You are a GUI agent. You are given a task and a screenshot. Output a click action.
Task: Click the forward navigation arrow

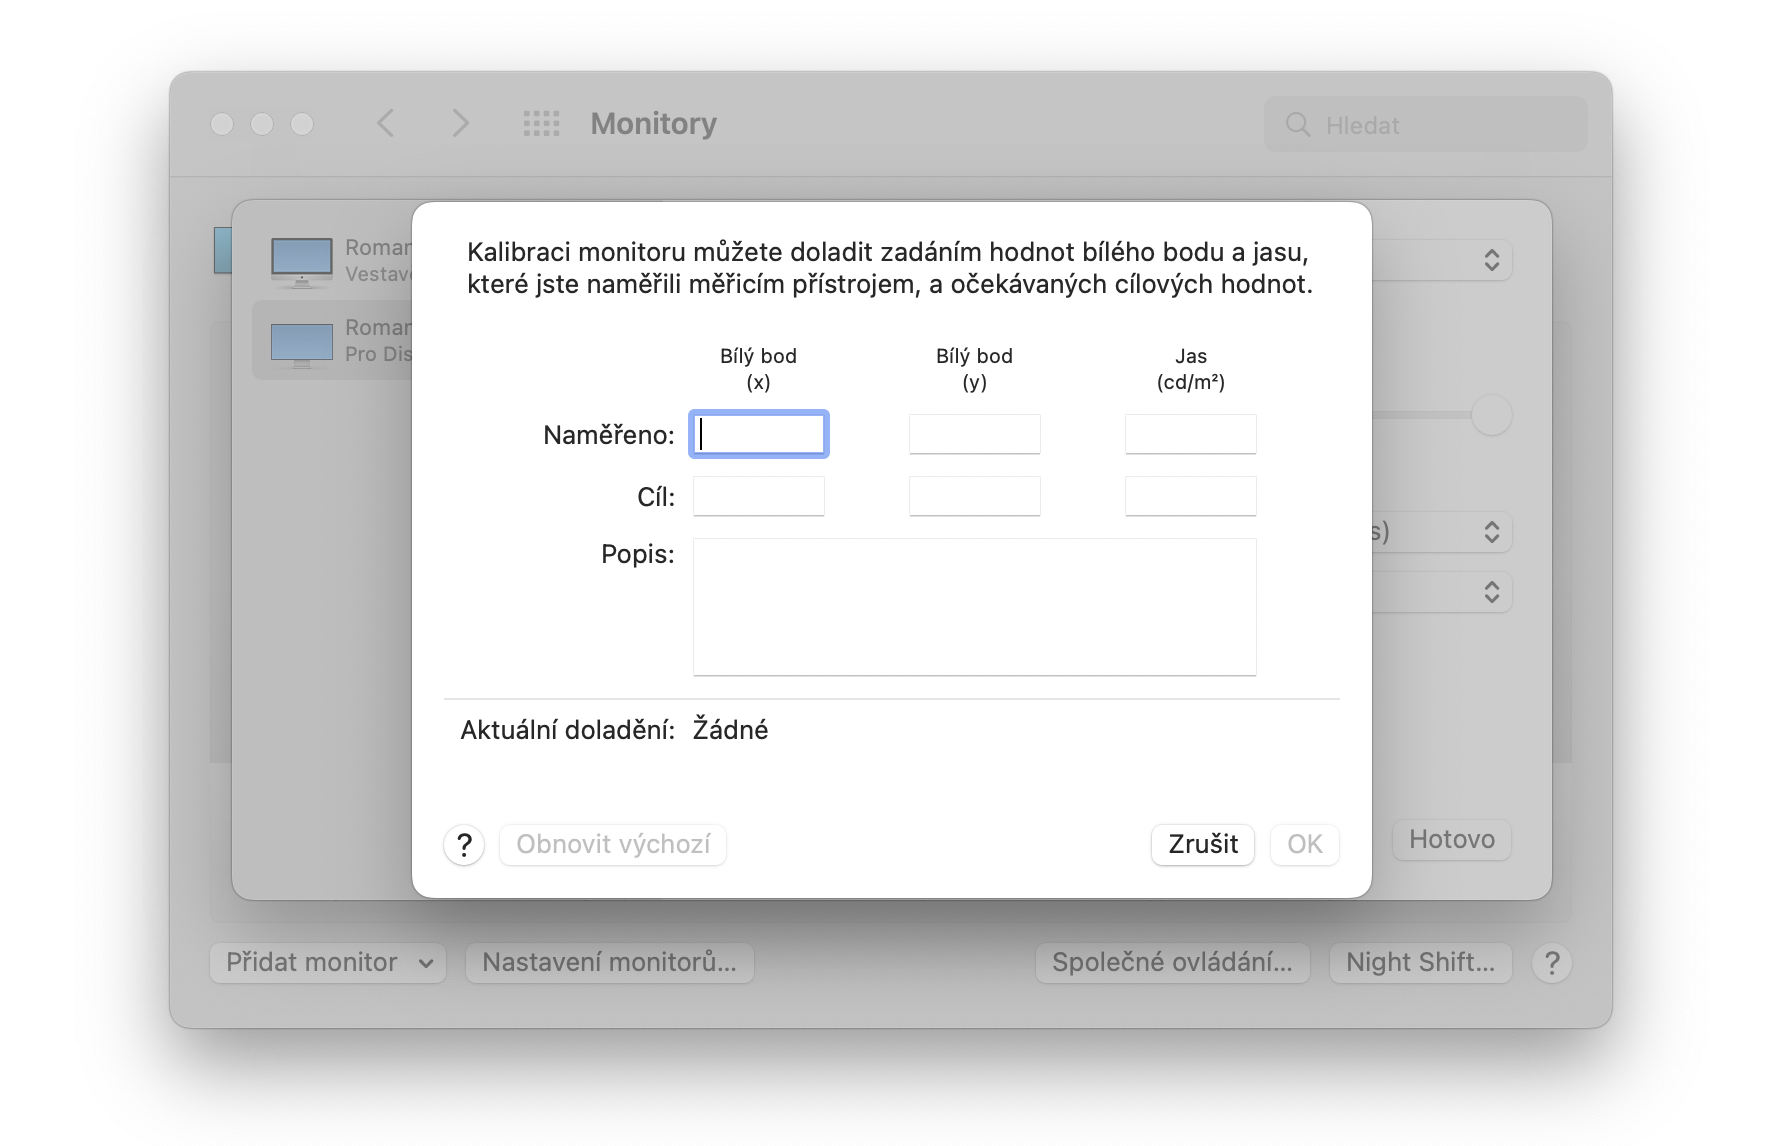click(x=460, y=123)
